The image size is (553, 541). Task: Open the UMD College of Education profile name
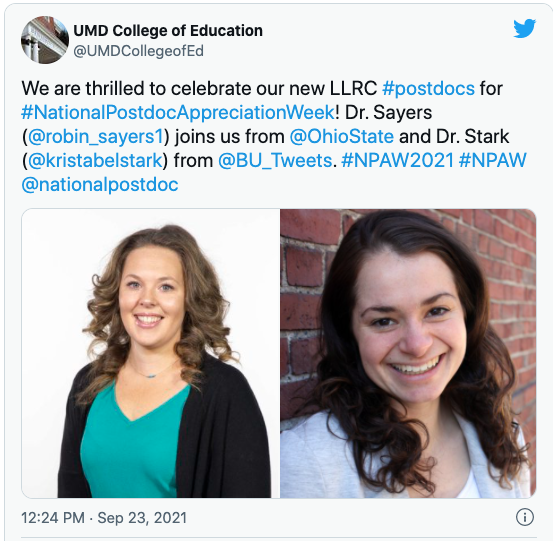pos(168,31)
